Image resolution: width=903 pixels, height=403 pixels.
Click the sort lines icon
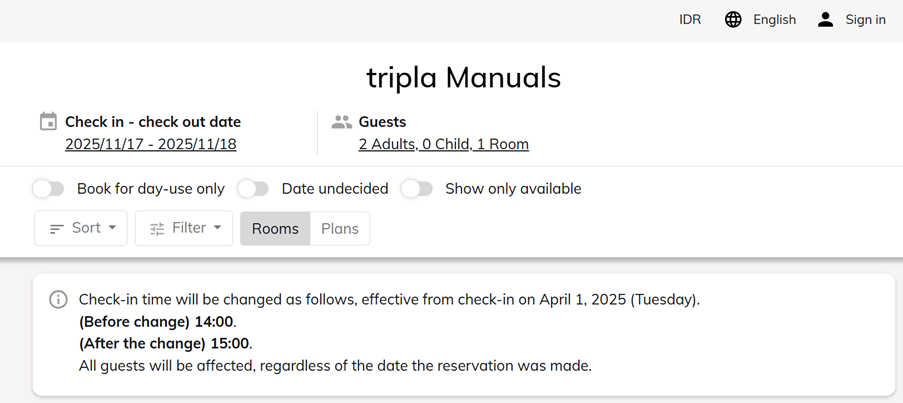pyautogui.click(x=57, y=229)
